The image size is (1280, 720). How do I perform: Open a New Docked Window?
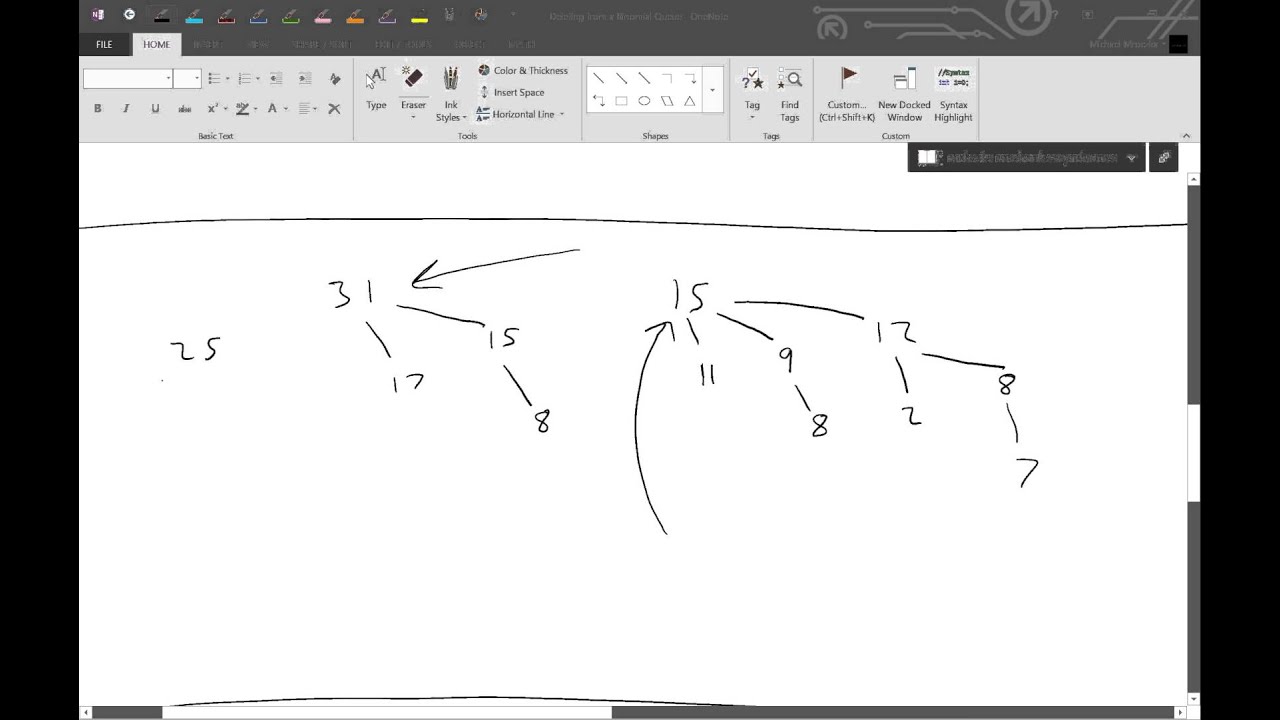(x=904, y=93)
